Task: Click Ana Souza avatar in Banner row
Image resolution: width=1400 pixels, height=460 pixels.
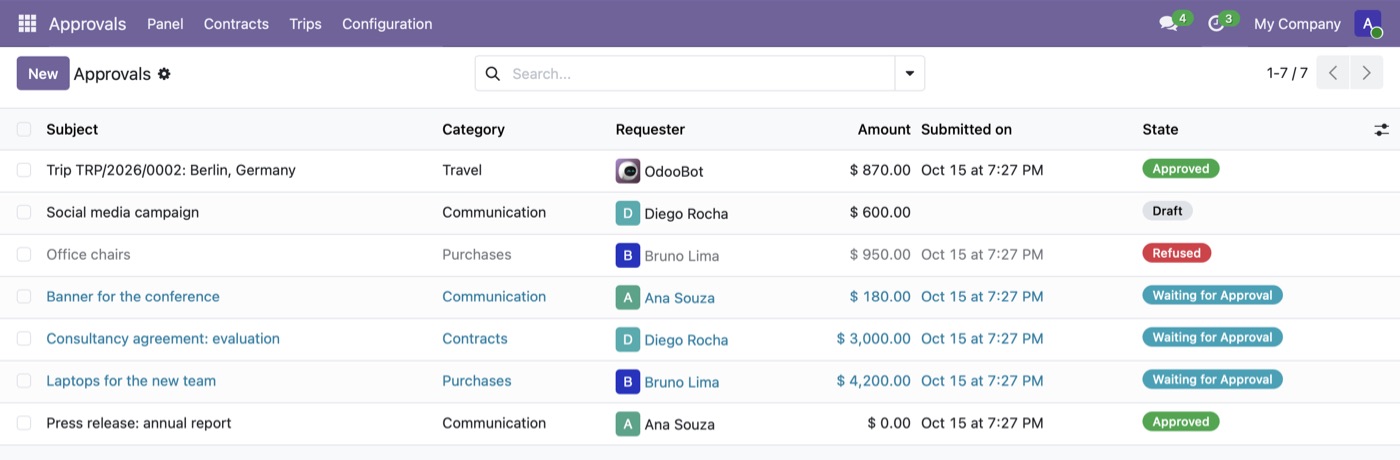Action: click(627, 297)
